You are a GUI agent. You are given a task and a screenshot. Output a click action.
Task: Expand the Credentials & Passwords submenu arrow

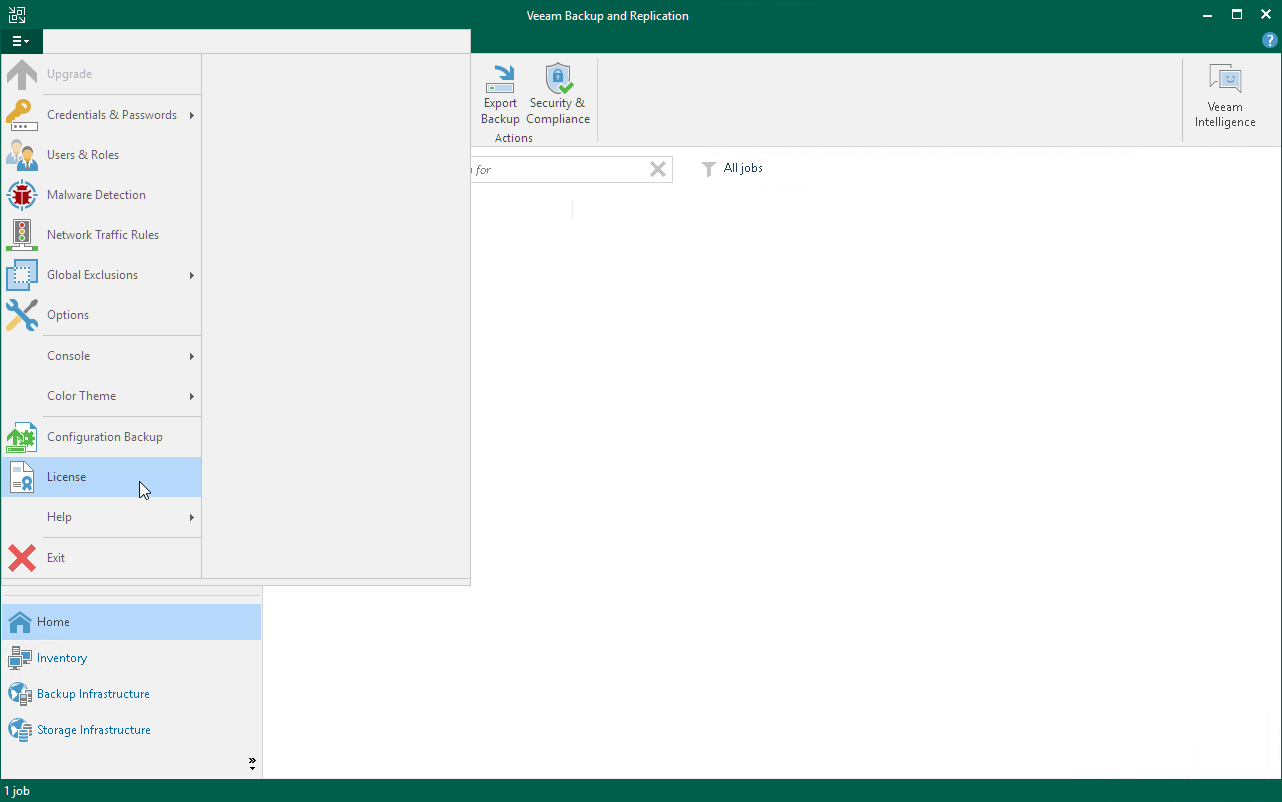click(x=191, y=115)
